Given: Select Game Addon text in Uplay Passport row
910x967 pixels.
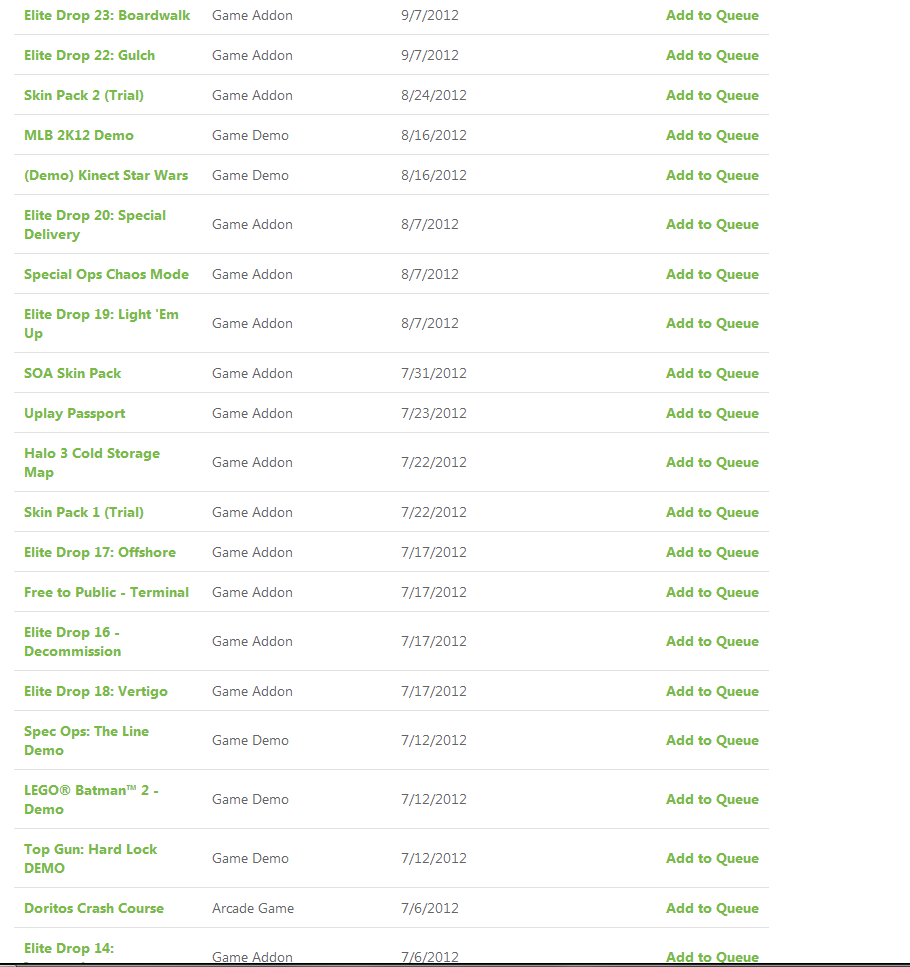Looking at the screenshot, I should 252,414.
